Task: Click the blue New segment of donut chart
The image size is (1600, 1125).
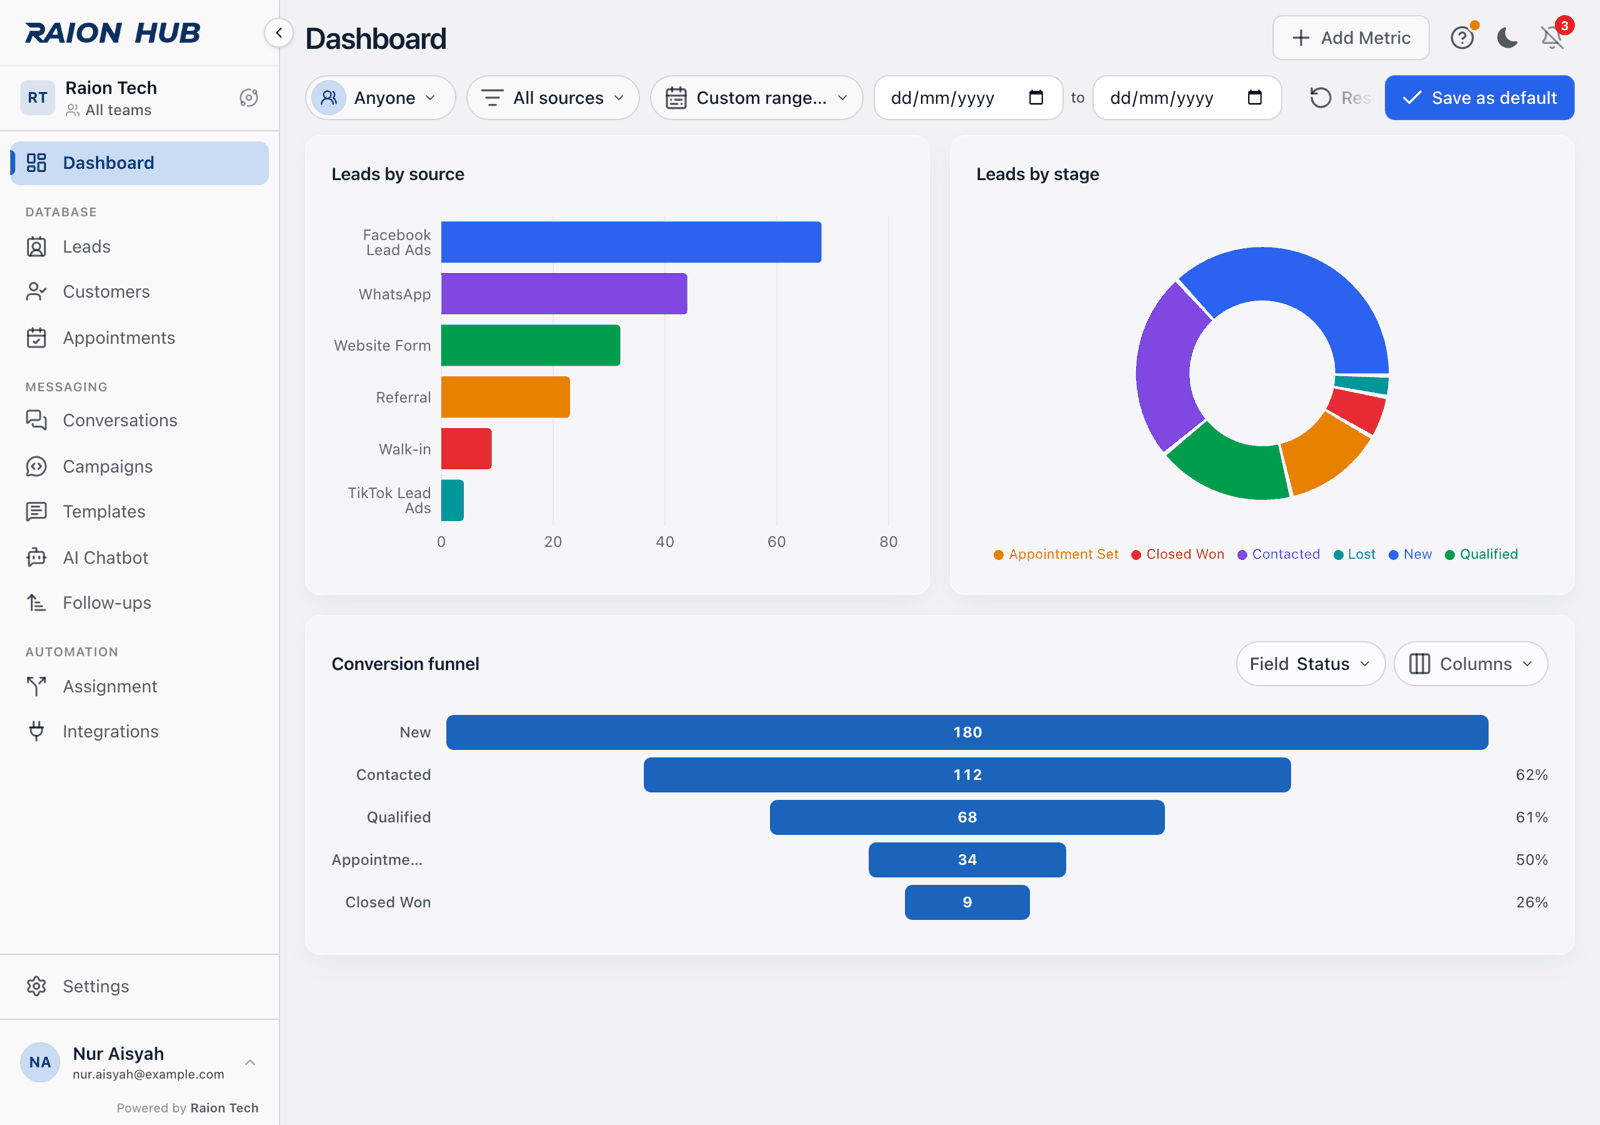Action: click(1300, 281)
